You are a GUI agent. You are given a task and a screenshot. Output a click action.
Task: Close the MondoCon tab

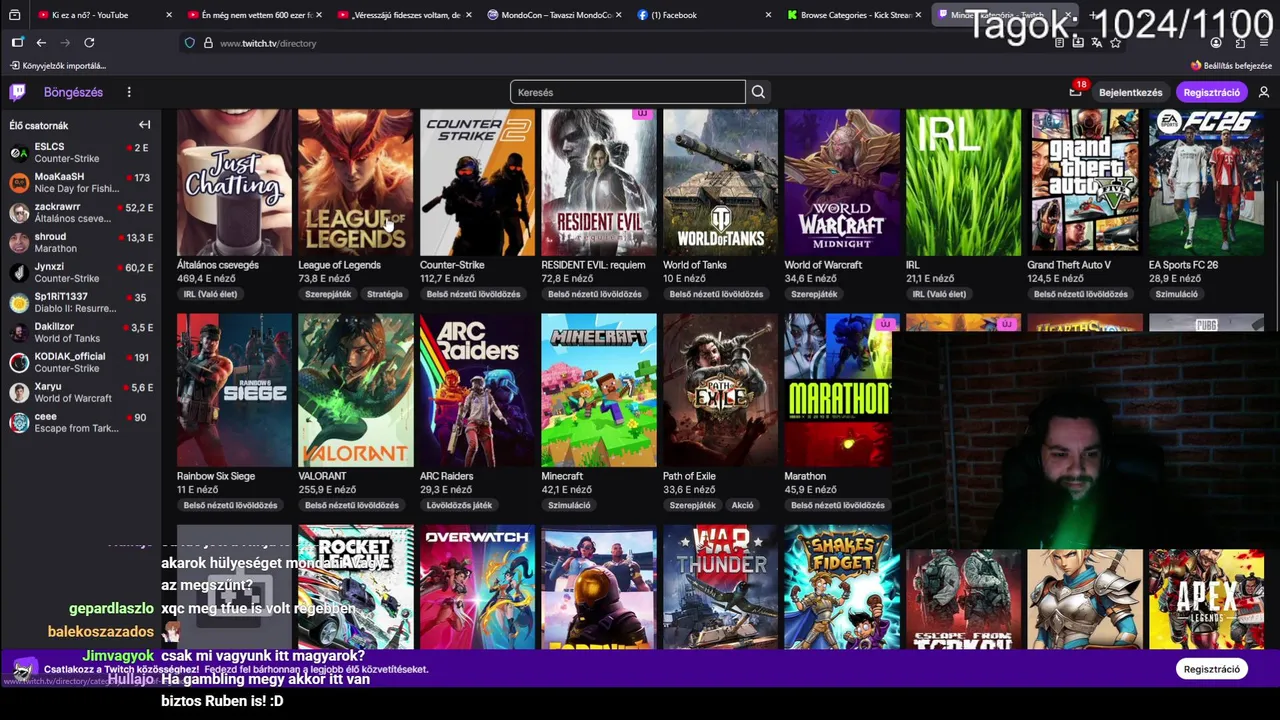point(618,15)
